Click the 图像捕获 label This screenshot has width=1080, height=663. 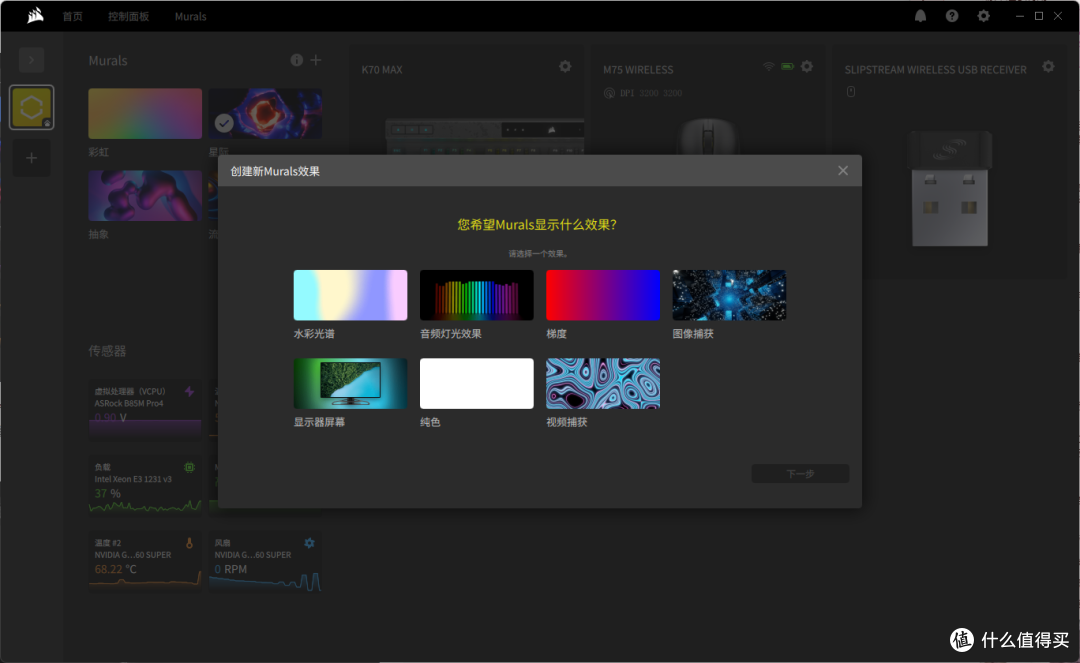click(693, 334)
